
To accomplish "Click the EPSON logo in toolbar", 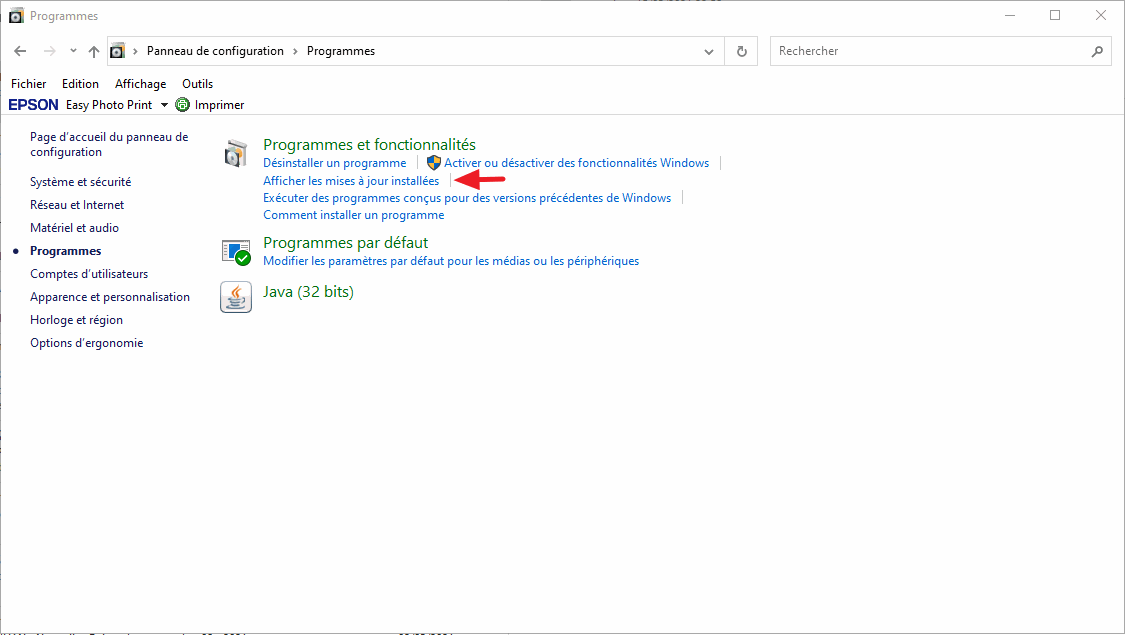I will pyautogui.click(x=34, y=105).
